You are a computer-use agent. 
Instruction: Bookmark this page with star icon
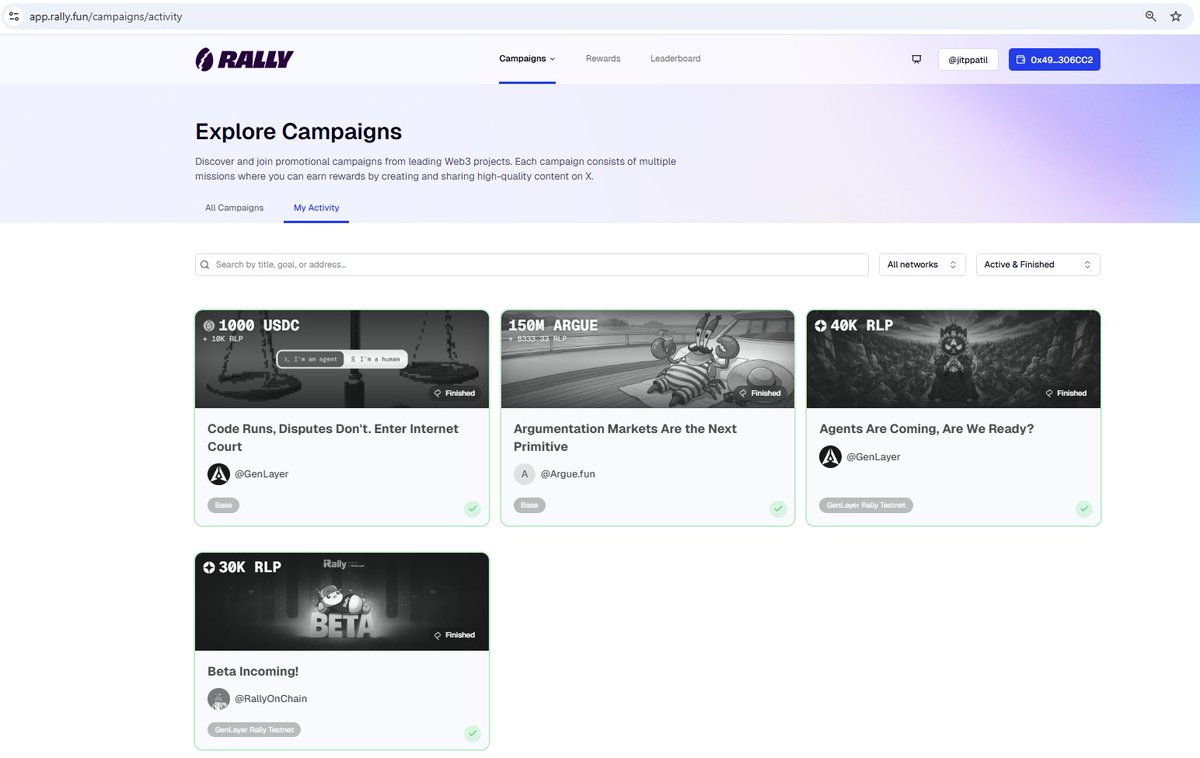(x=1176, y=16)
